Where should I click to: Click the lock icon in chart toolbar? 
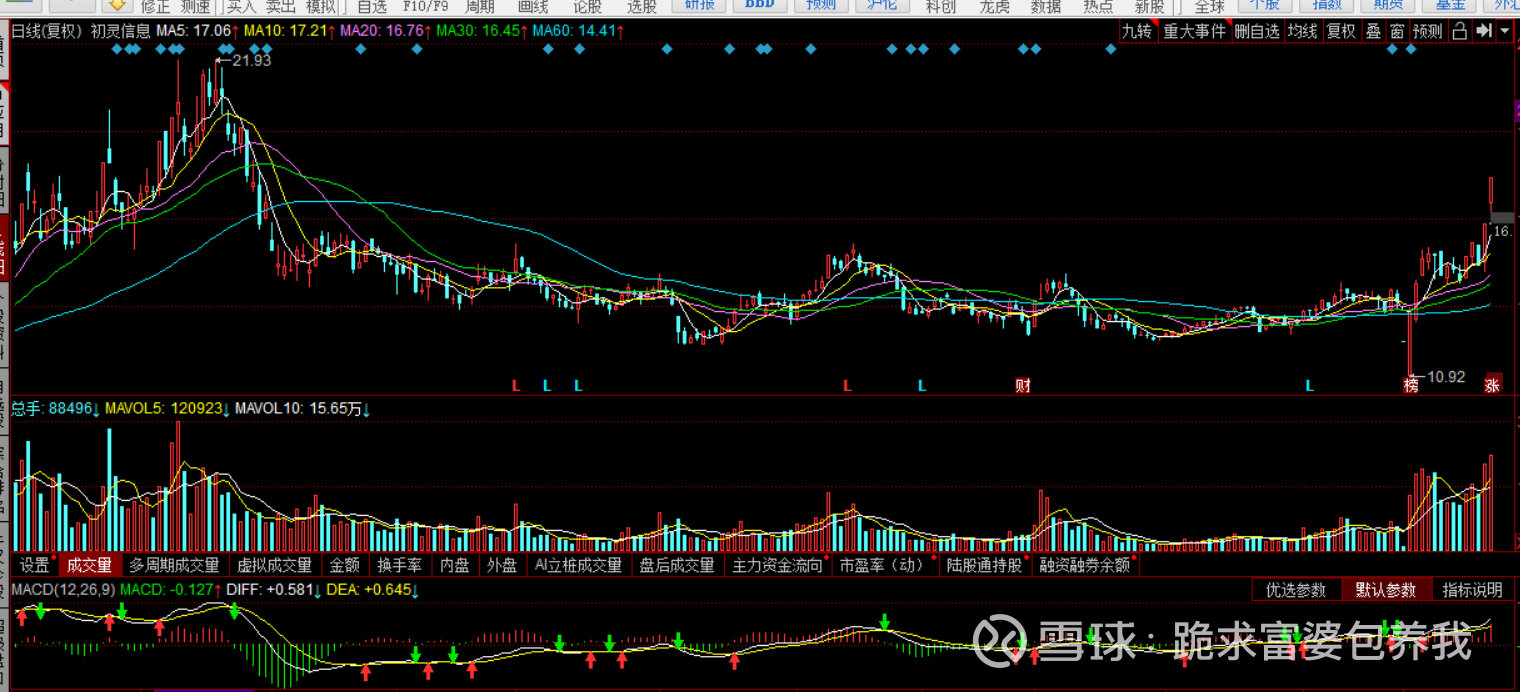[1461, 31]
